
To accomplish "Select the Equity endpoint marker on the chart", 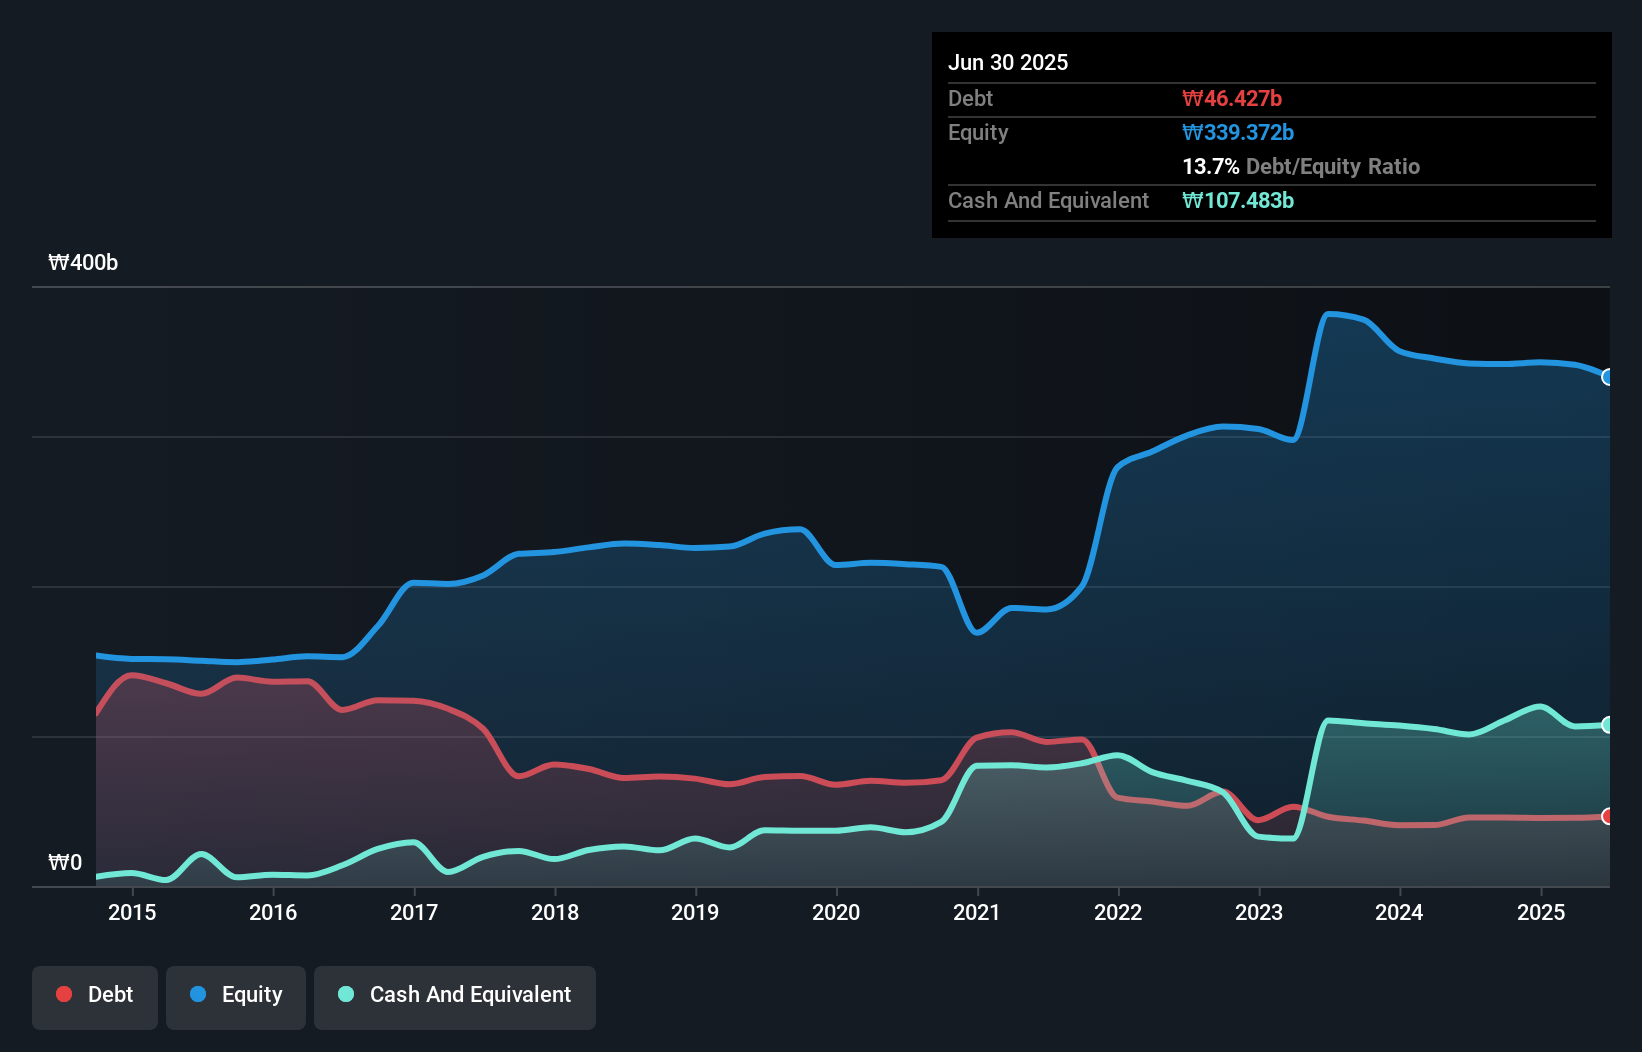I will tap(1607, 377).
